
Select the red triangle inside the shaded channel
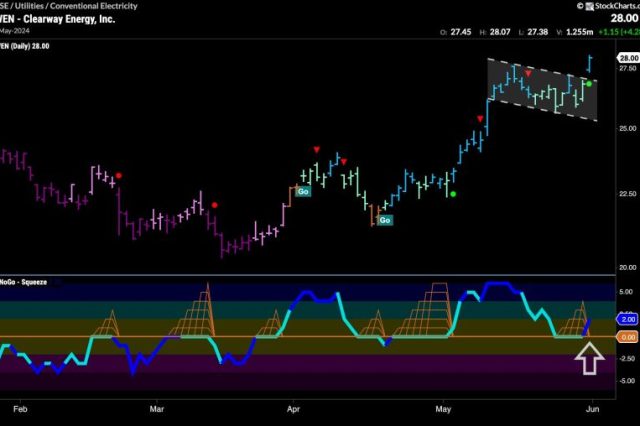pyautogui.click(x=528, y=73)
